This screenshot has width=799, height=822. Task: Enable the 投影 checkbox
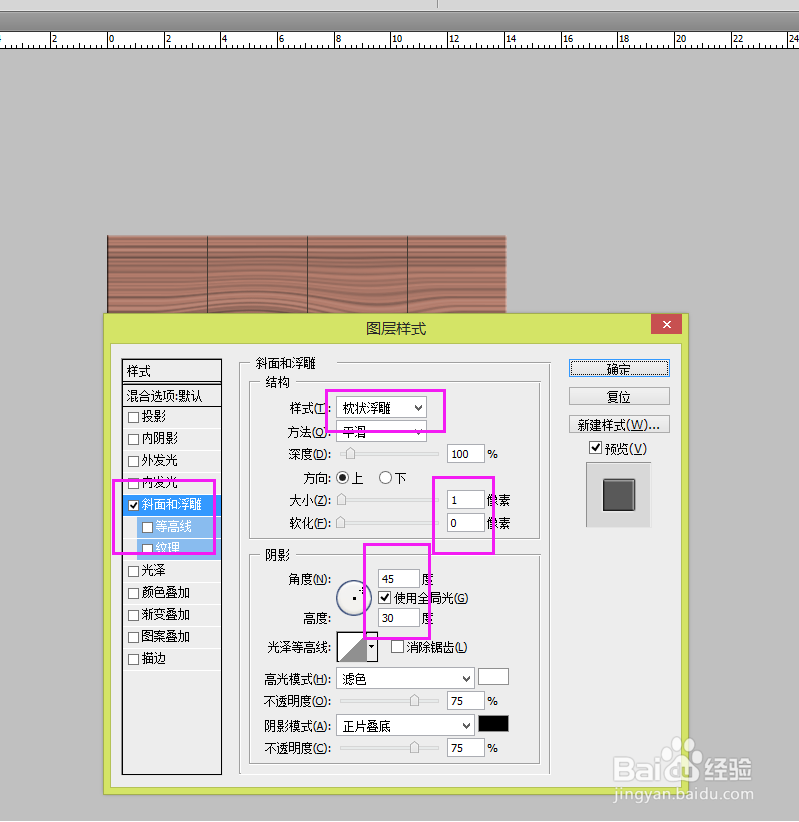pos(134,417)
